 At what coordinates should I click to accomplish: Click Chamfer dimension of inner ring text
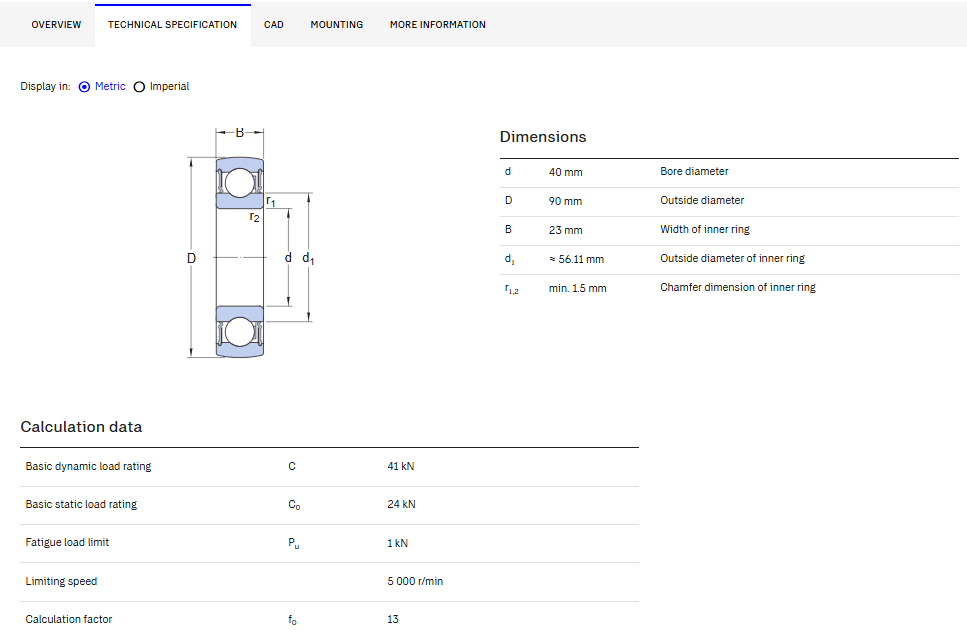tap(738, 287)
